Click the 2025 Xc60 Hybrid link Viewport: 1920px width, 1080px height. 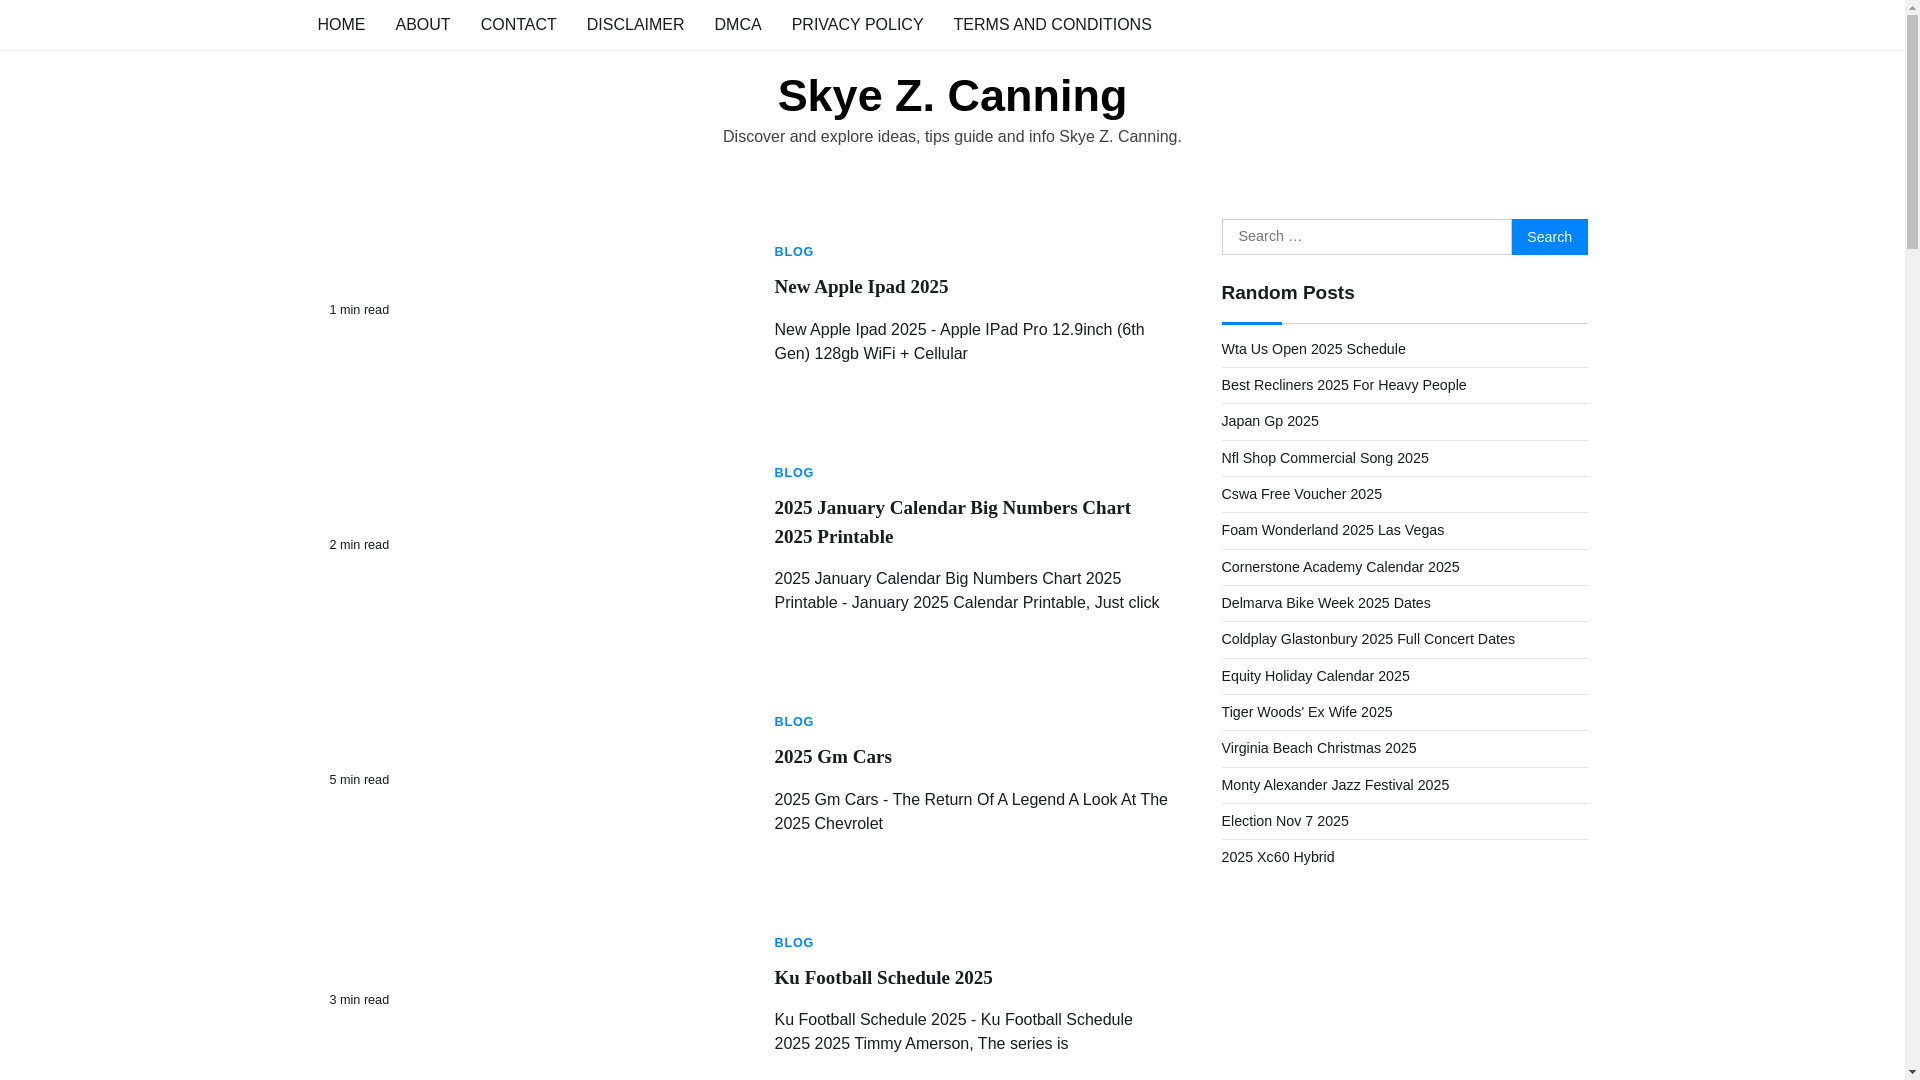pos(1277,857)
